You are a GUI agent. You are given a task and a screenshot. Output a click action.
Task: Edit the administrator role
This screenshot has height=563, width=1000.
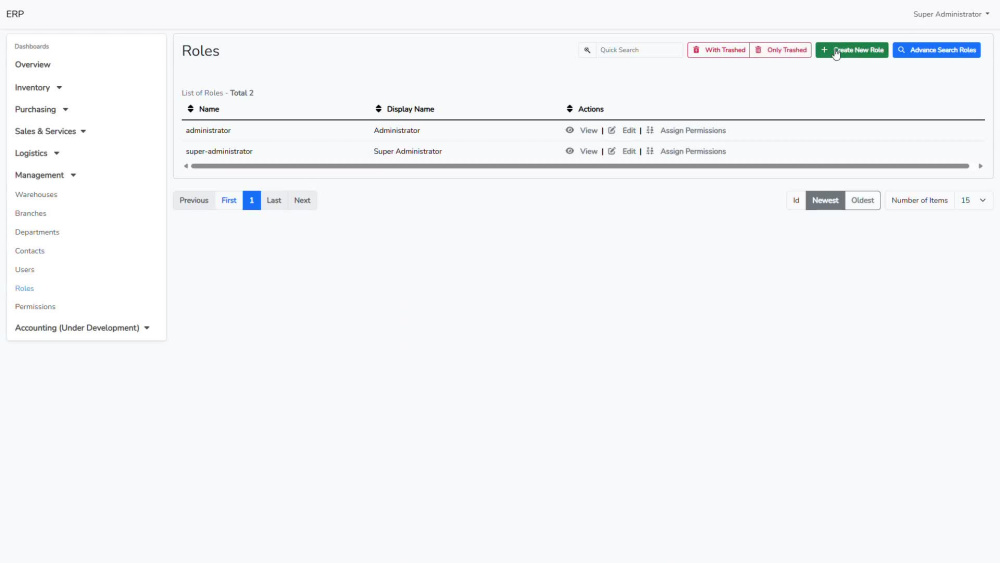pos(629,130)
